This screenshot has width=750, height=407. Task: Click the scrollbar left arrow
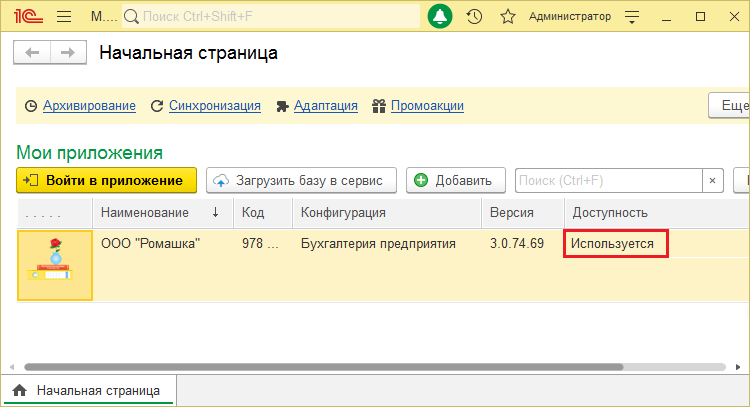(x=12, y=367)
